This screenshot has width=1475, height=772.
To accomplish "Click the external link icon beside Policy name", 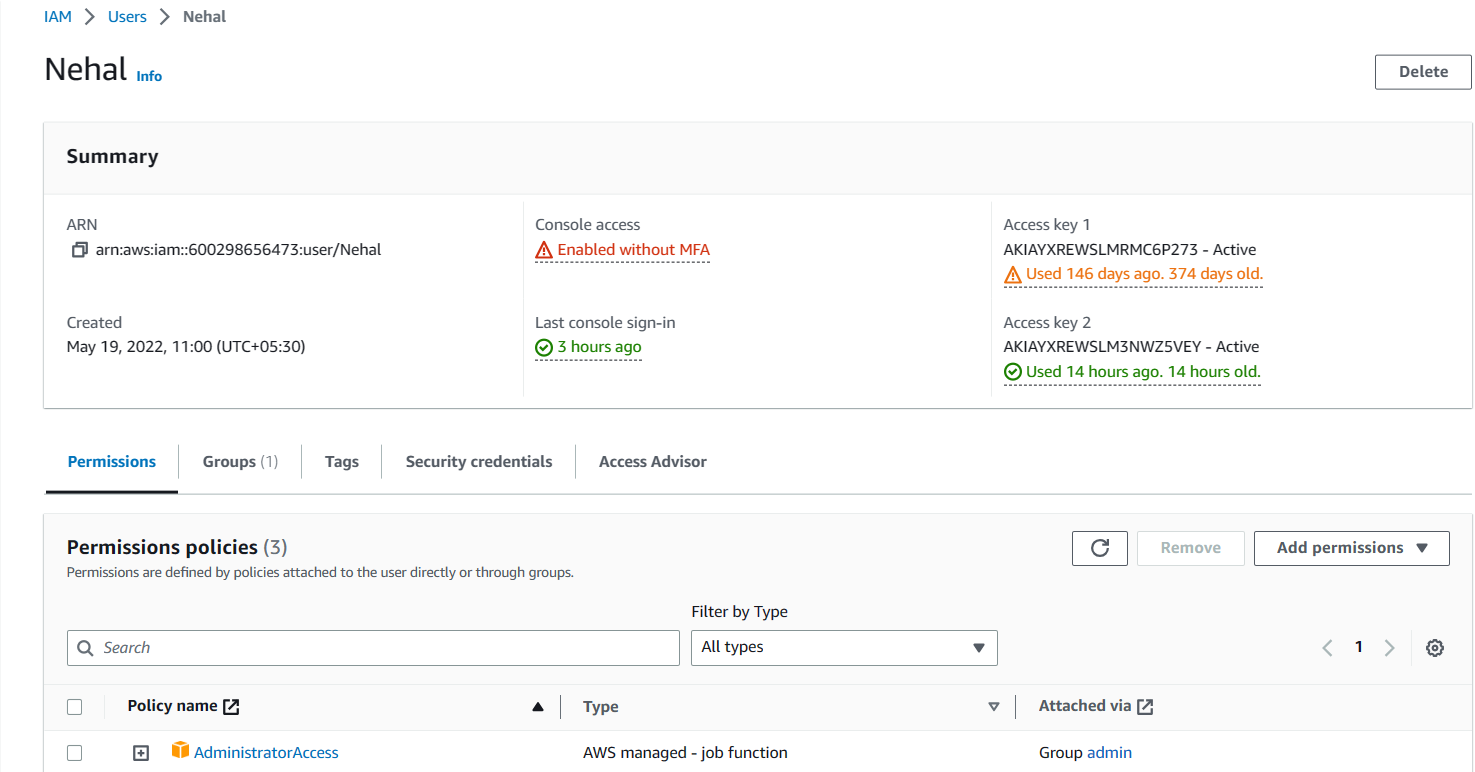I will click(231, 707).
